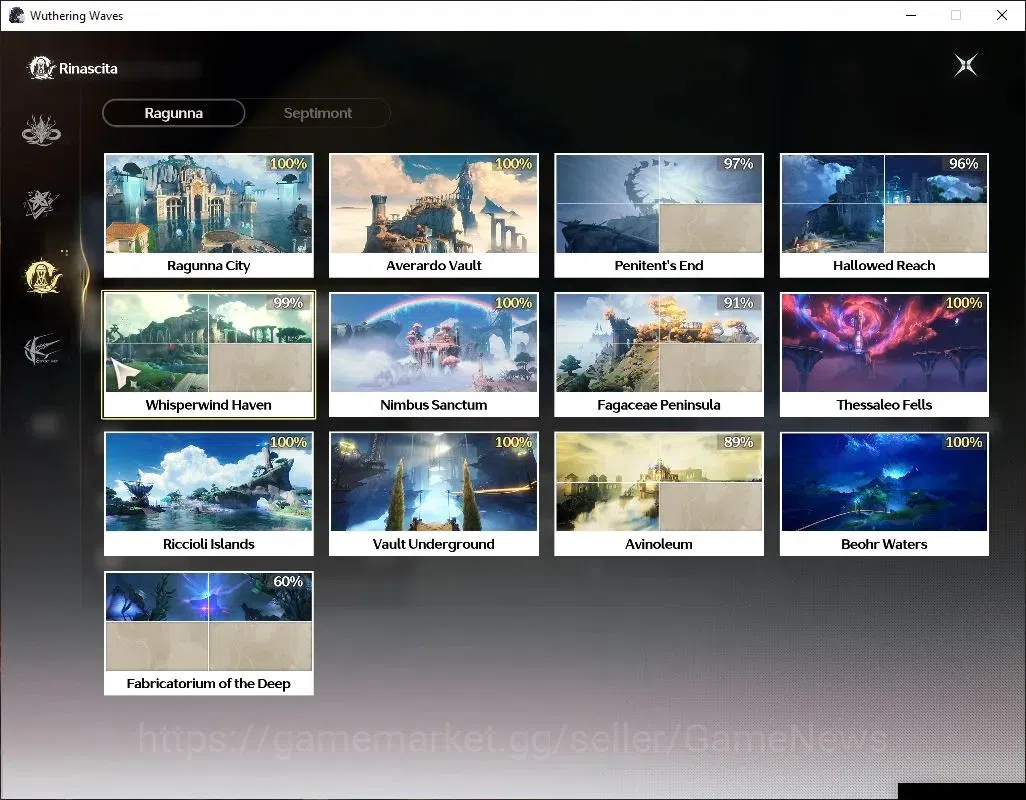1026x800 pixels.
Task: Click the 100% badge on Ragunna City
Action: point(288,164)
